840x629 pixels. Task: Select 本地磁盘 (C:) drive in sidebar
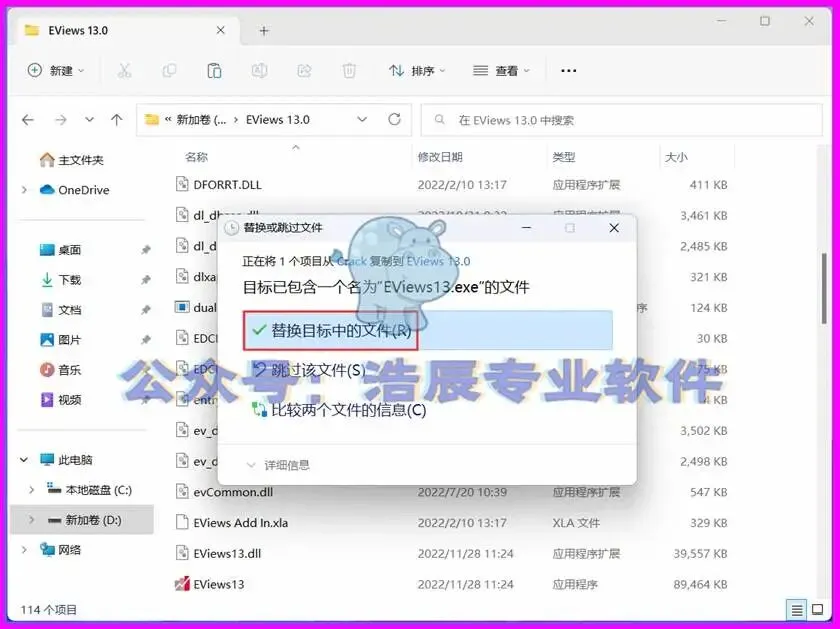point(89,490)
